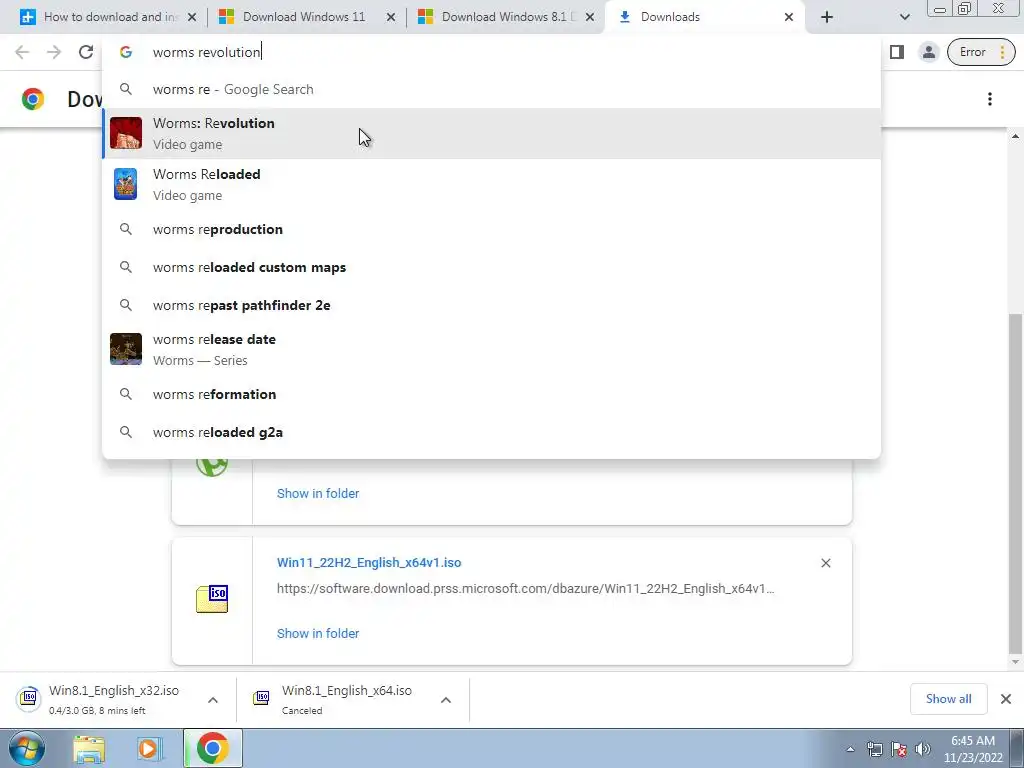
Task: Click the Worms Reloaded cover thumbnail
Action: 126,184
